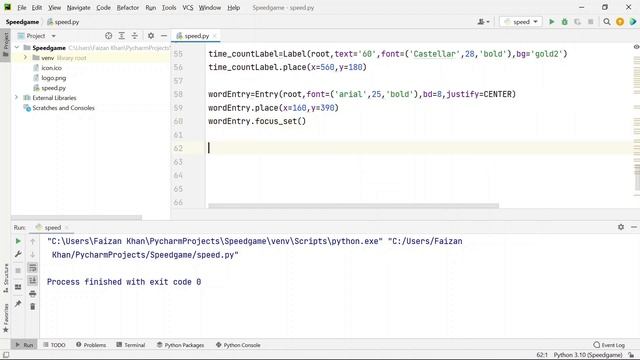Pin the Run tab with pin icon

click(18, 304)
